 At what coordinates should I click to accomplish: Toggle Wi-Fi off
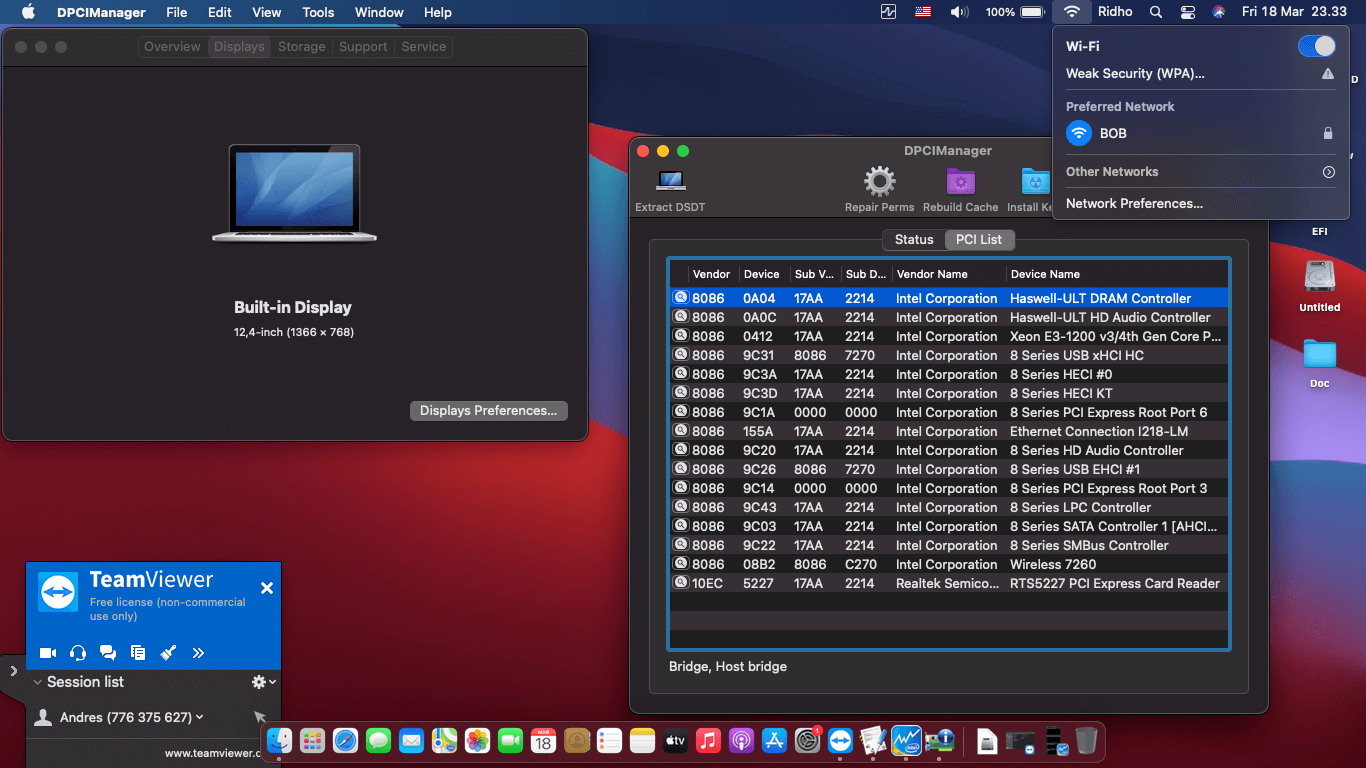click(1316, 45)
